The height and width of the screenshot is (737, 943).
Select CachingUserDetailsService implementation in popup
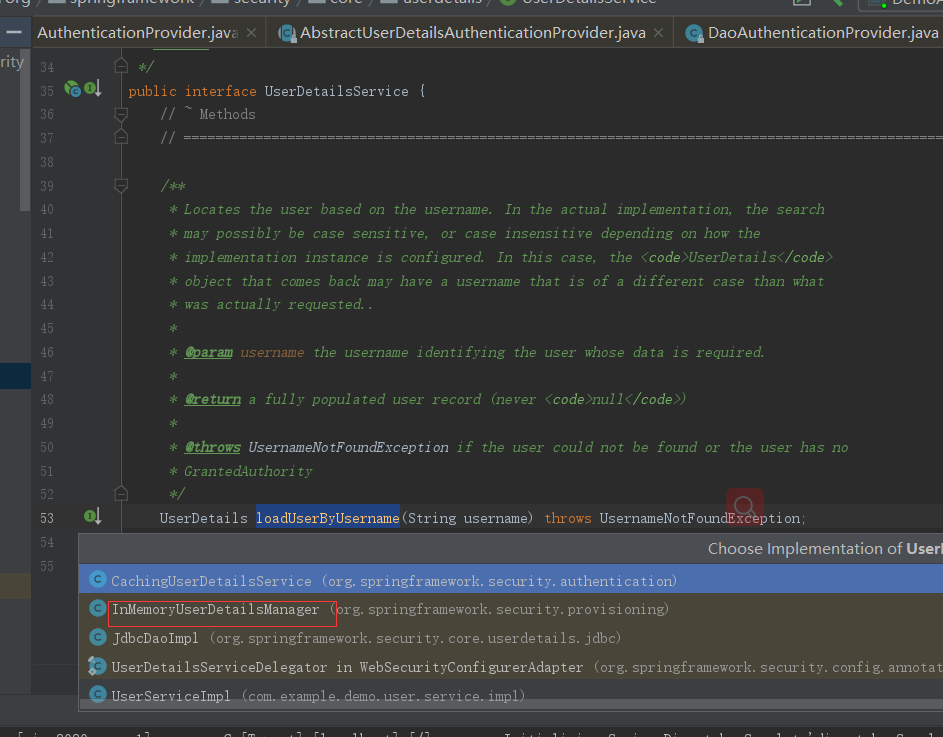pyautogui.click(x=511, y=581)
